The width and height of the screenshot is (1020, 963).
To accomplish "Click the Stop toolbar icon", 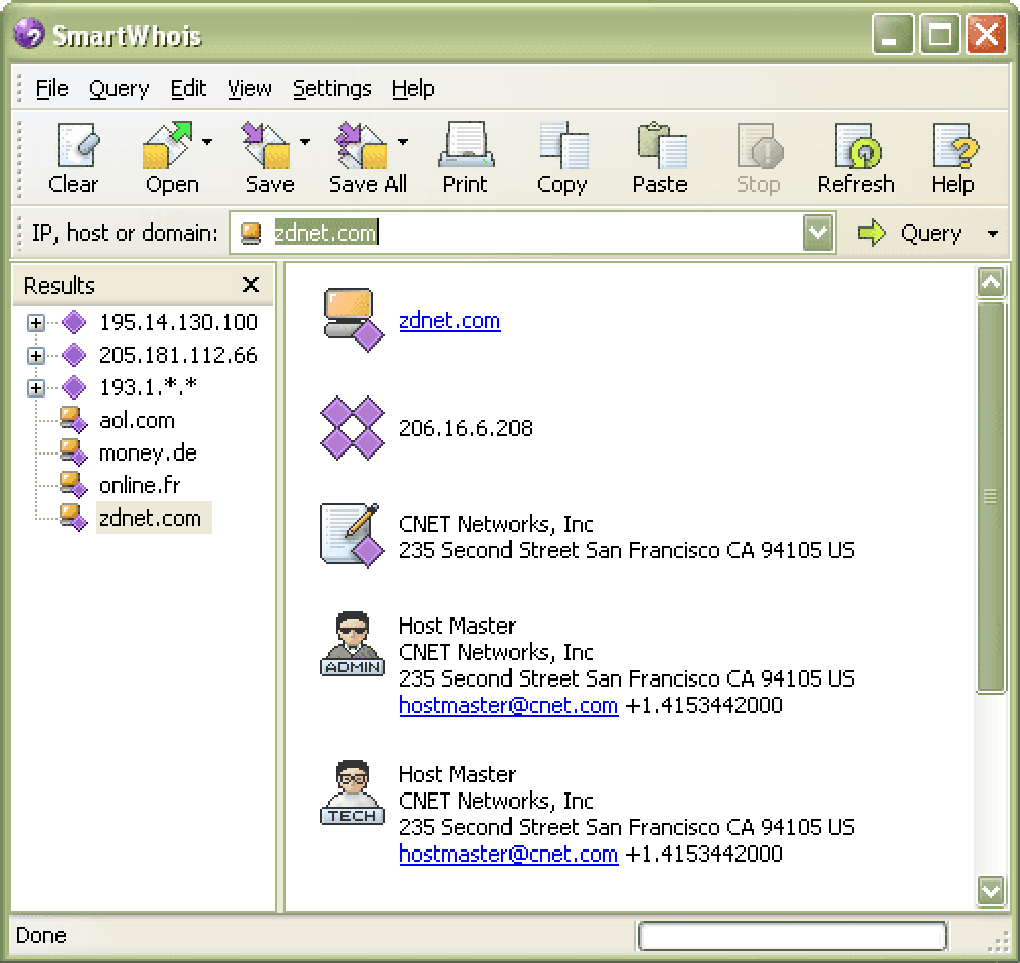I will coord(759,146).
